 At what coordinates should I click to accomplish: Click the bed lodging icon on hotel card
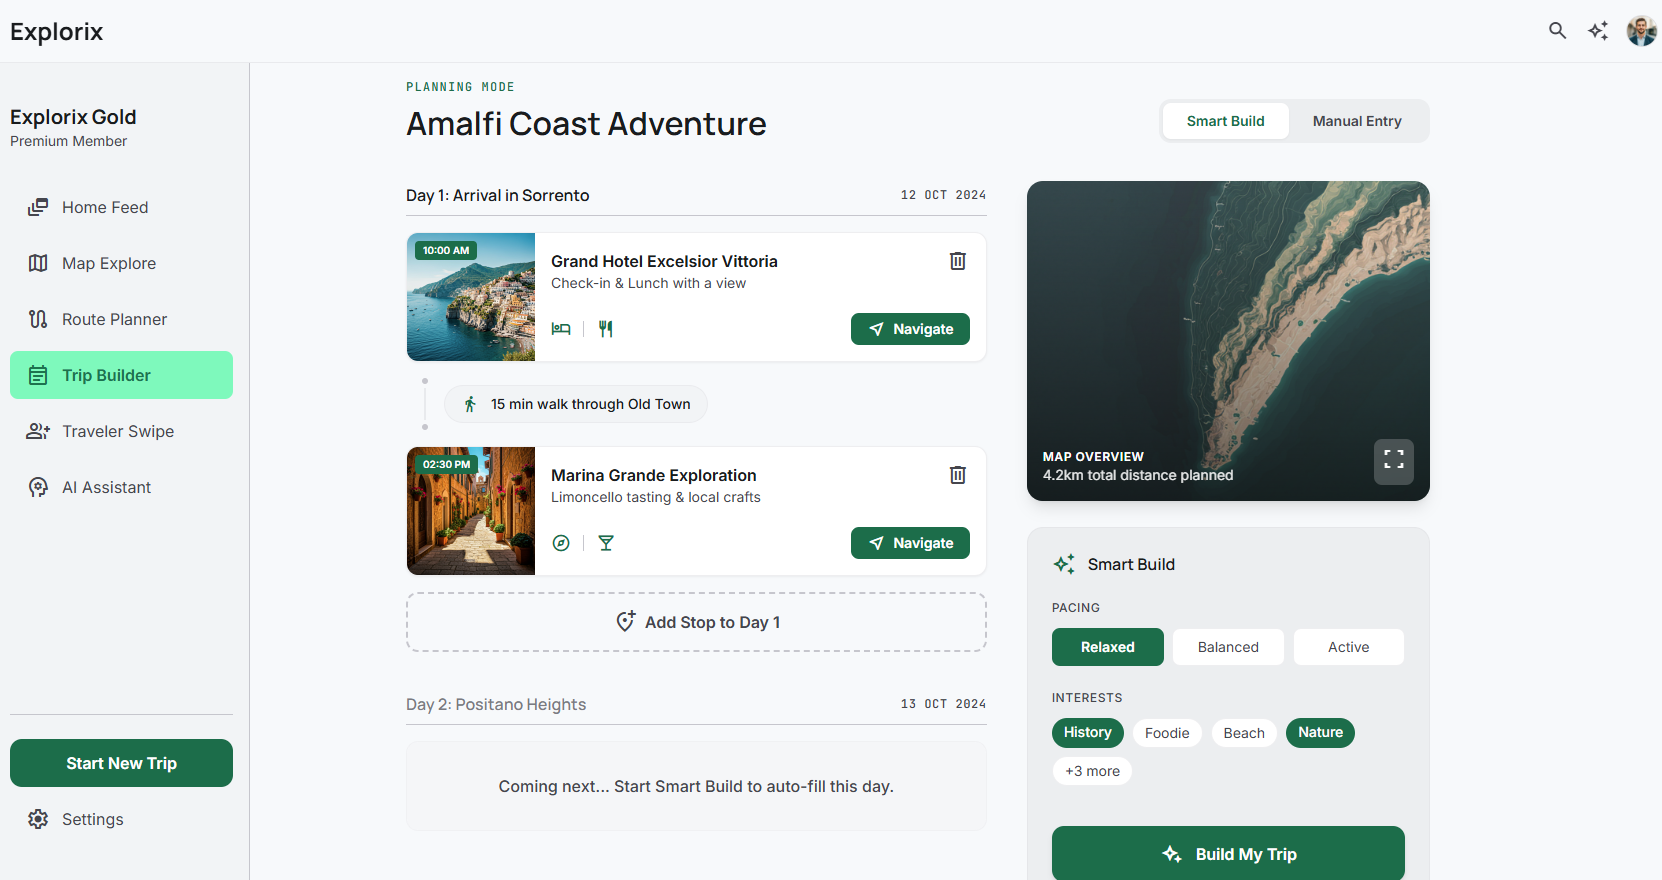(x=561, y=329)
